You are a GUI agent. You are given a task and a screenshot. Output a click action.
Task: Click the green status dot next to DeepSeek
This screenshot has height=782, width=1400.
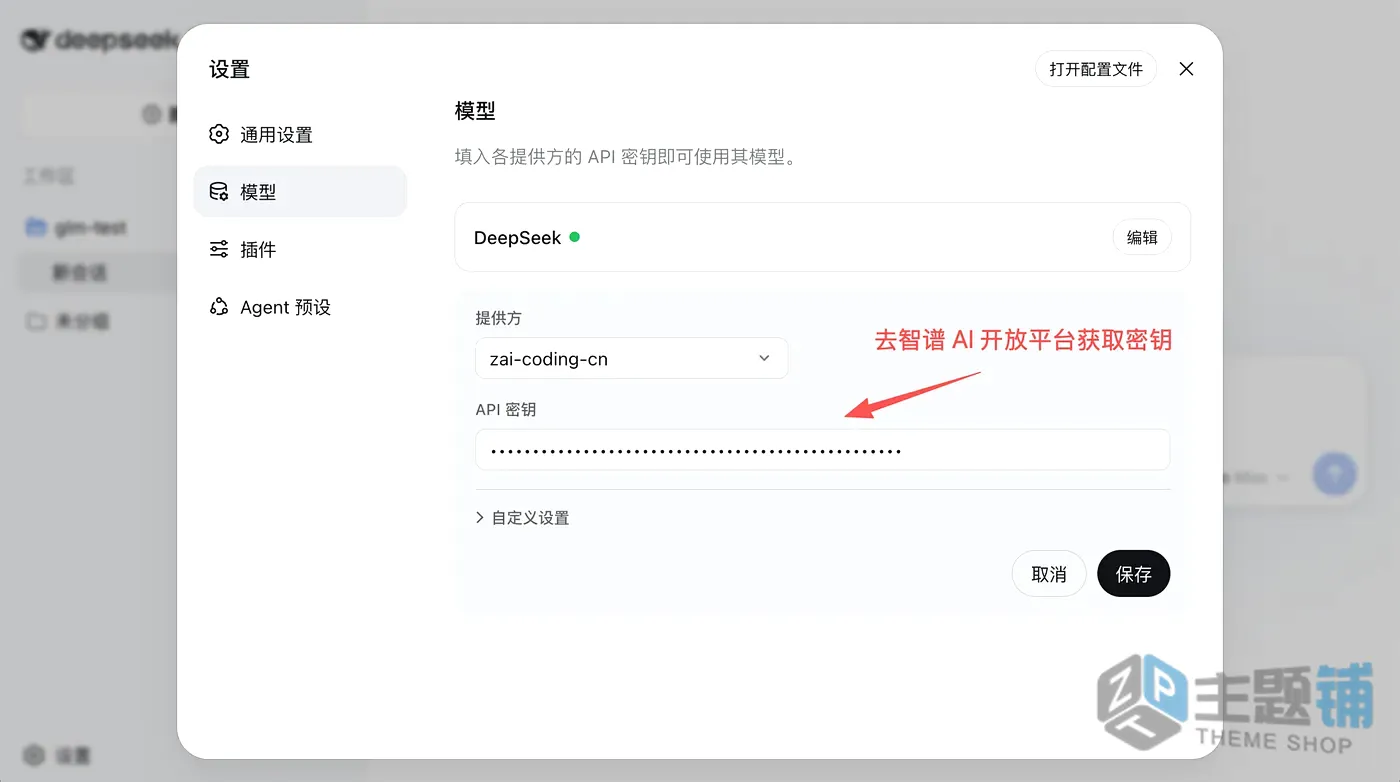pos(575,237)
